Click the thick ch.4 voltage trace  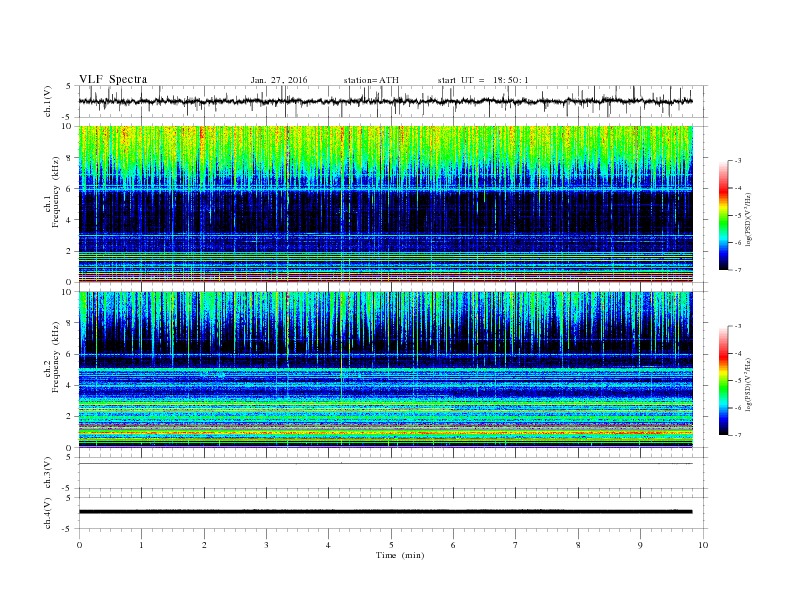pyautogui.click(x=385, y=512)
